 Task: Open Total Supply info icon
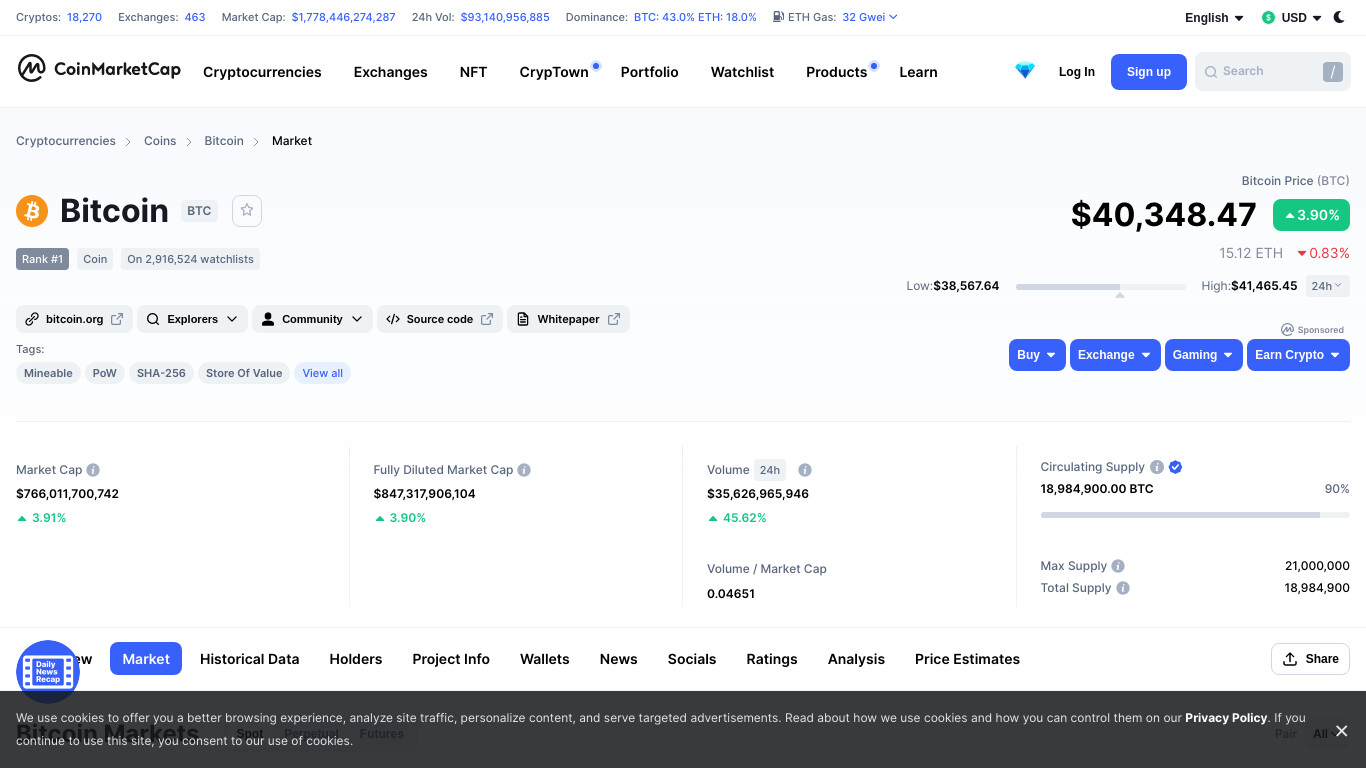(1123, 588)
